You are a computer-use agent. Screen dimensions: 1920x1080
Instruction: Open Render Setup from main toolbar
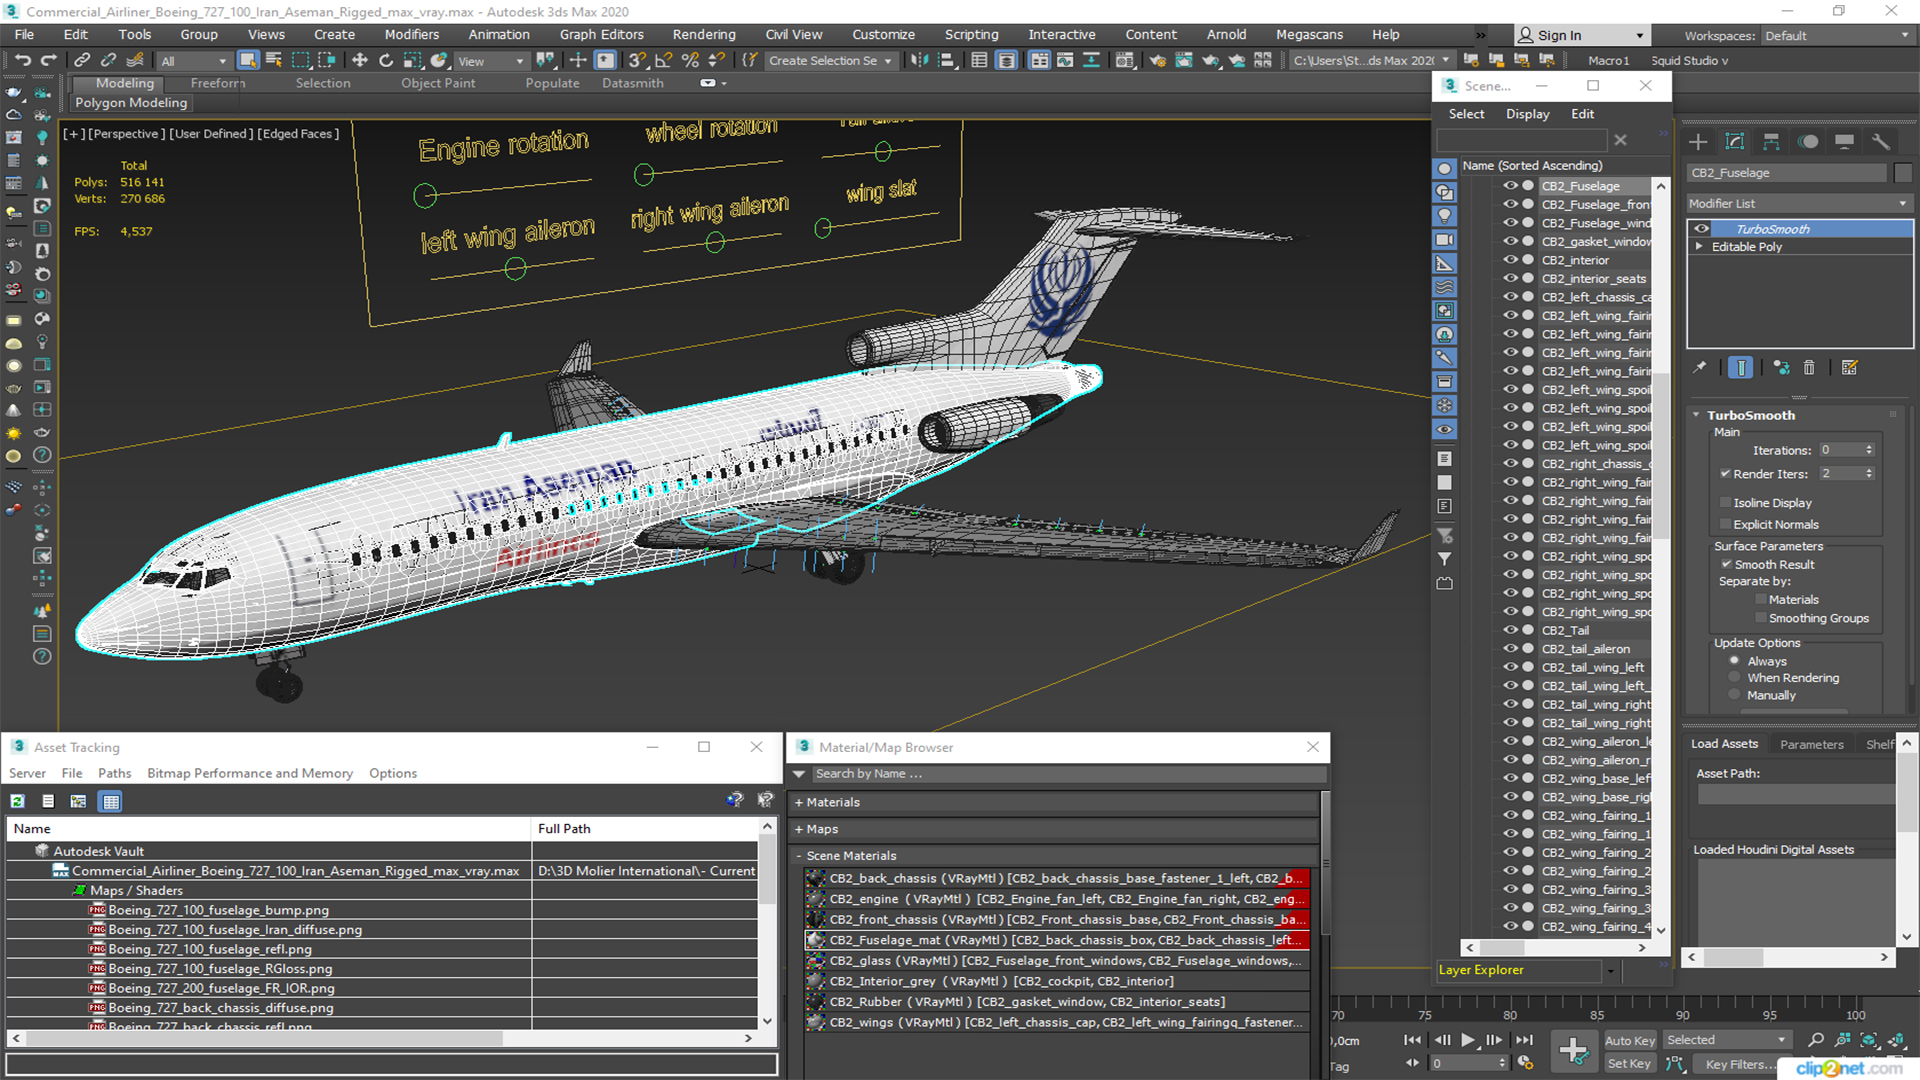click(1157, 61)
